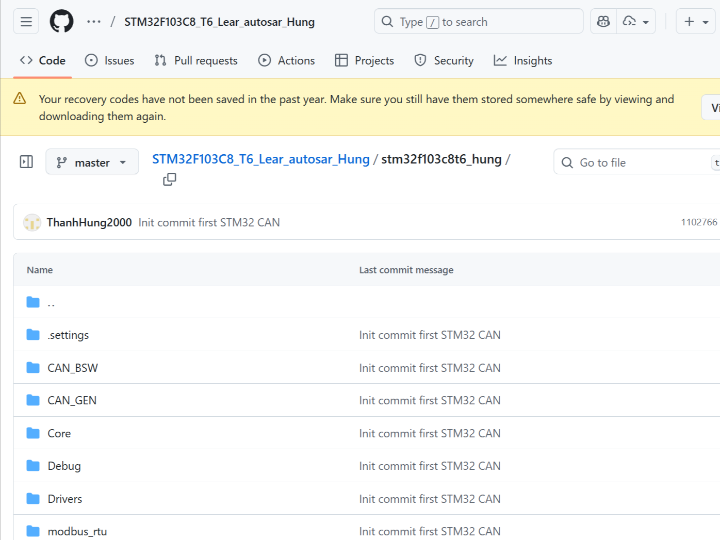Open the ThanhHung2000 author link
720x540 pixels.
pos(89,222)
